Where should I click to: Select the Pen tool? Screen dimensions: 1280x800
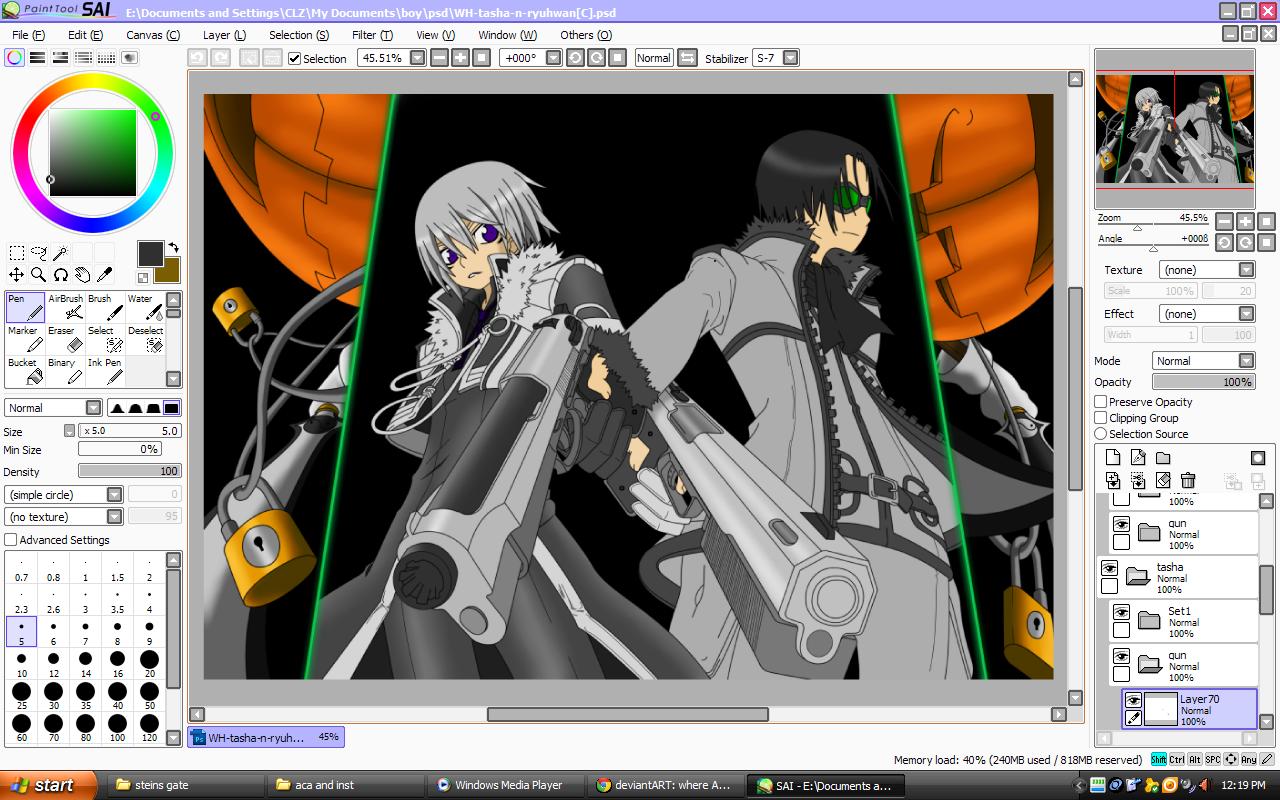pos(25,307)
